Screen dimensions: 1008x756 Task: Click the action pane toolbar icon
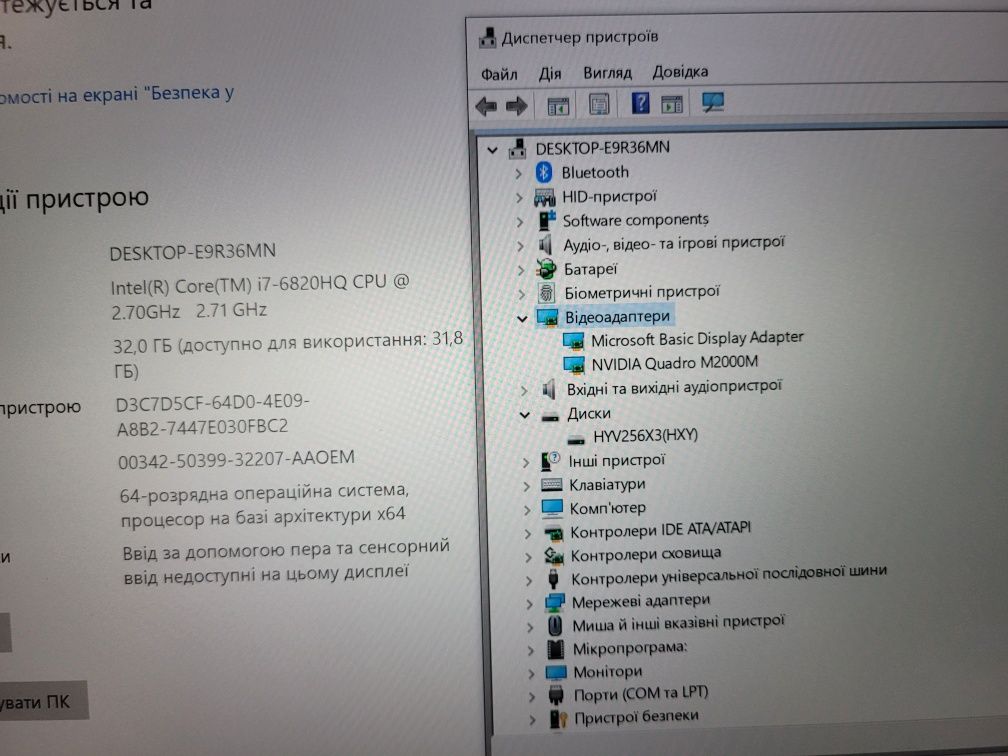[x=672, y=104]
